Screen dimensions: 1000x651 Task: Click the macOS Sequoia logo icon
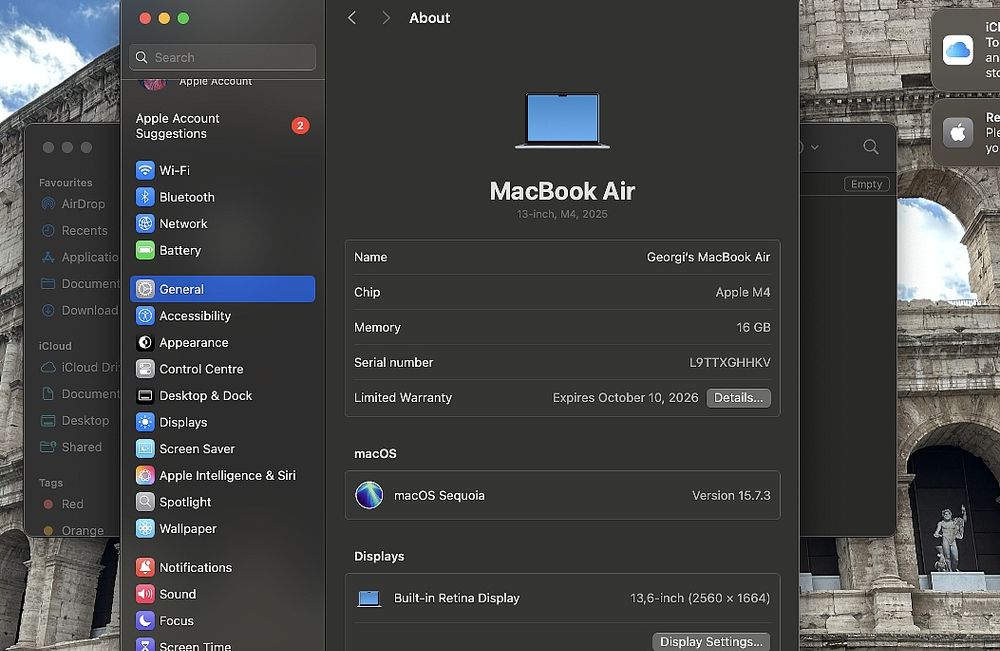coord(369,495)
